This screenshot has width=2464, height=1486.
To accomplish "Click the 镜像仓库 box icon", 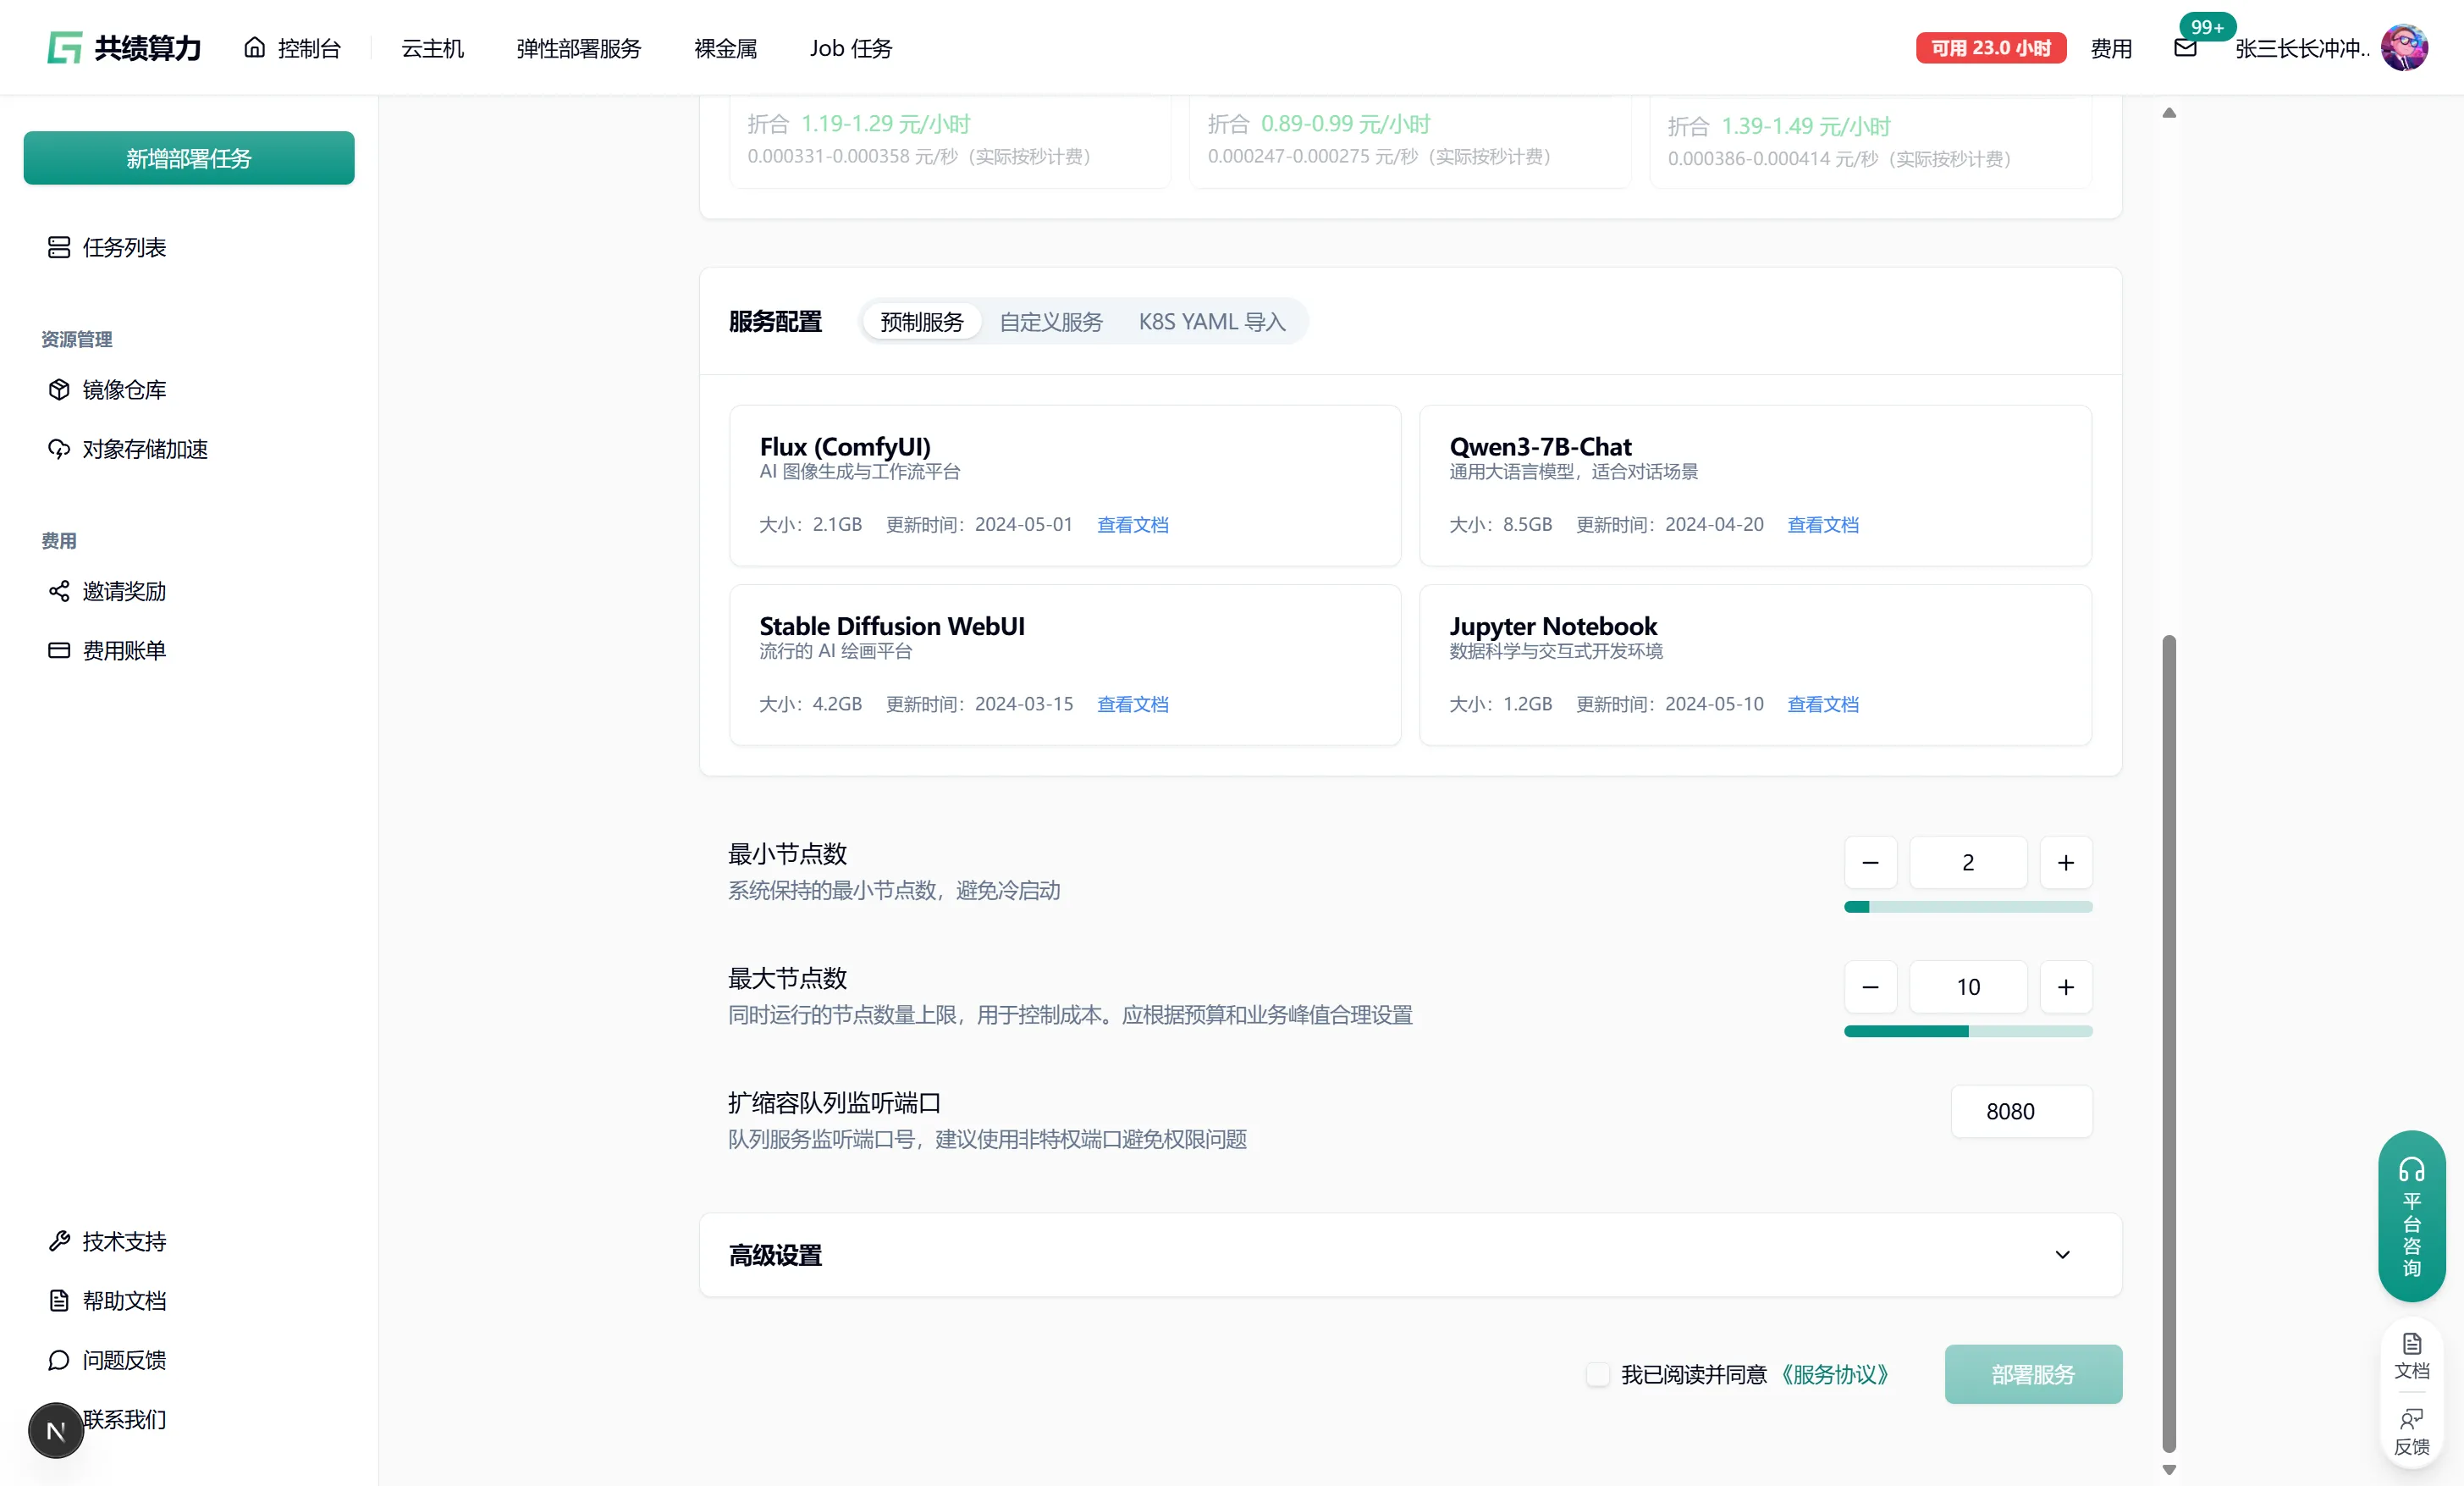I will (59, 389).
